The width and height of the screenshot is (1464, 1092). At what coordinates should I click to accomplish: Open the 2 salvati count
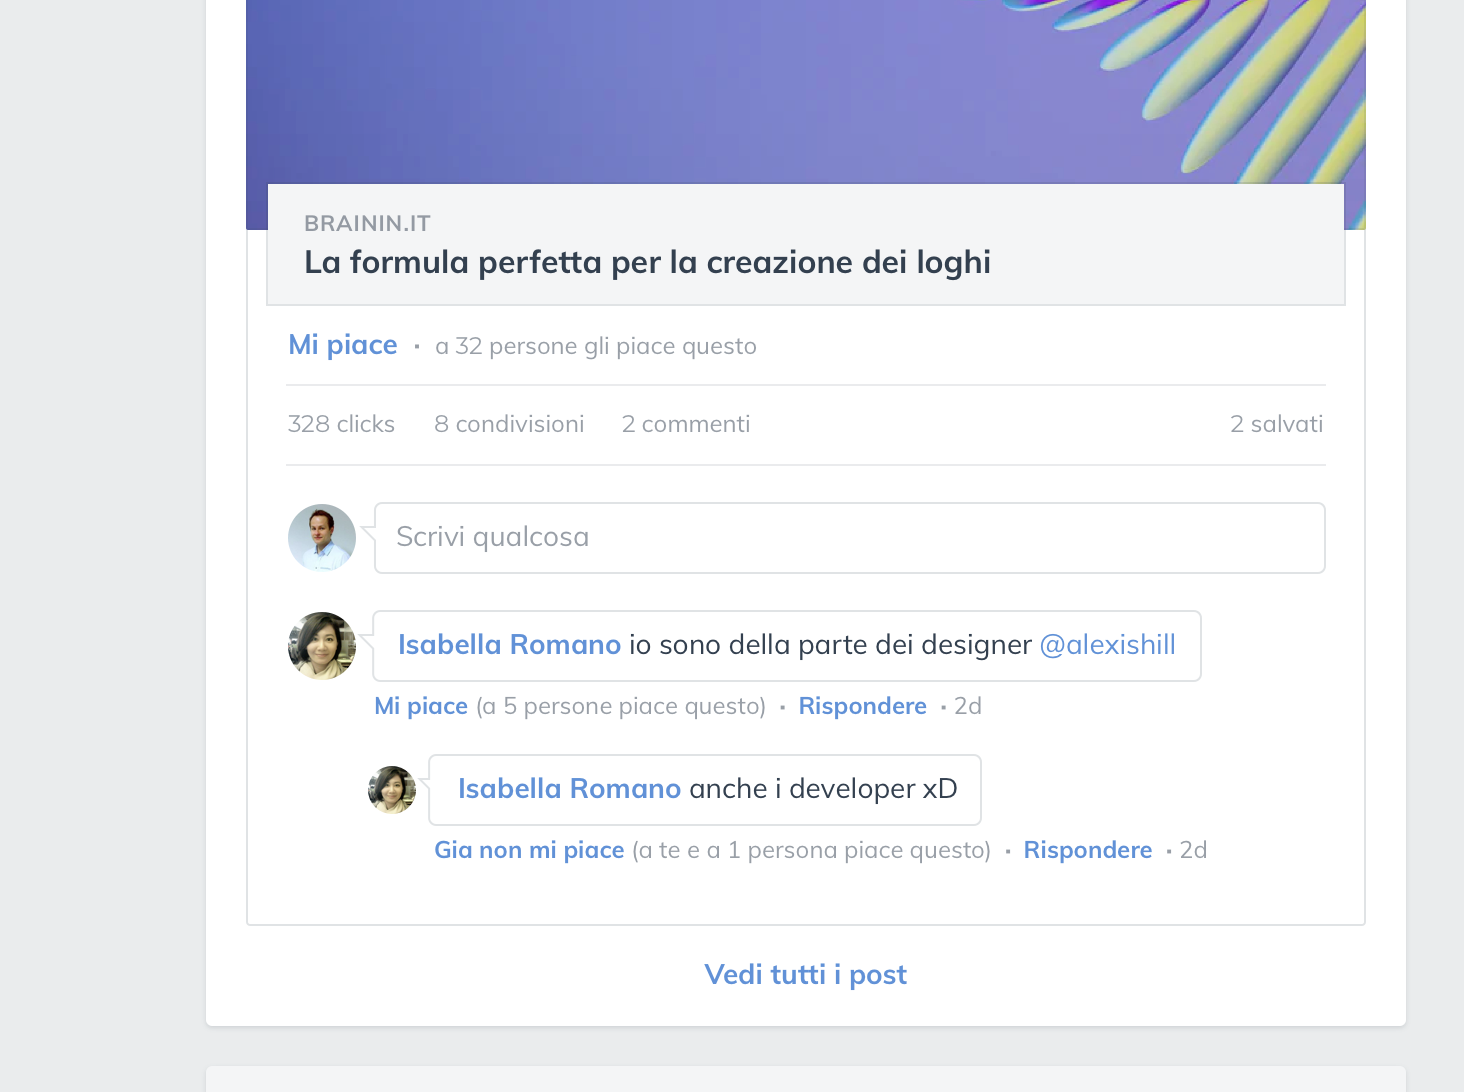1276,424
